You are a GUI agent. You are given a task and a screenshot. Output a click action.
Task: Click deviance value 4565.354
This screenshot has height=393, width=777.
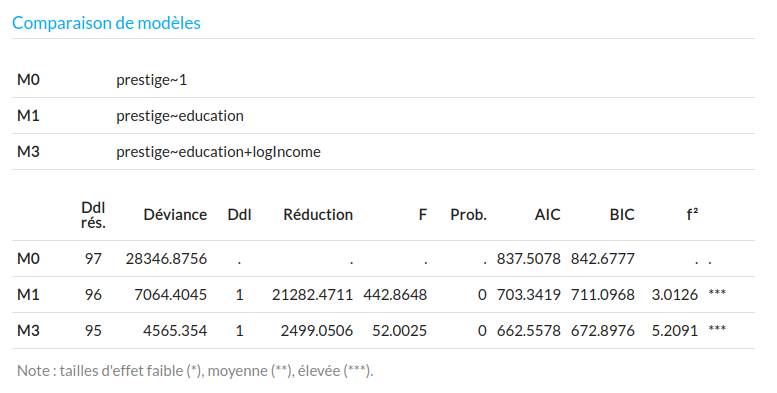pyautogui.click(x=175, y=331)
